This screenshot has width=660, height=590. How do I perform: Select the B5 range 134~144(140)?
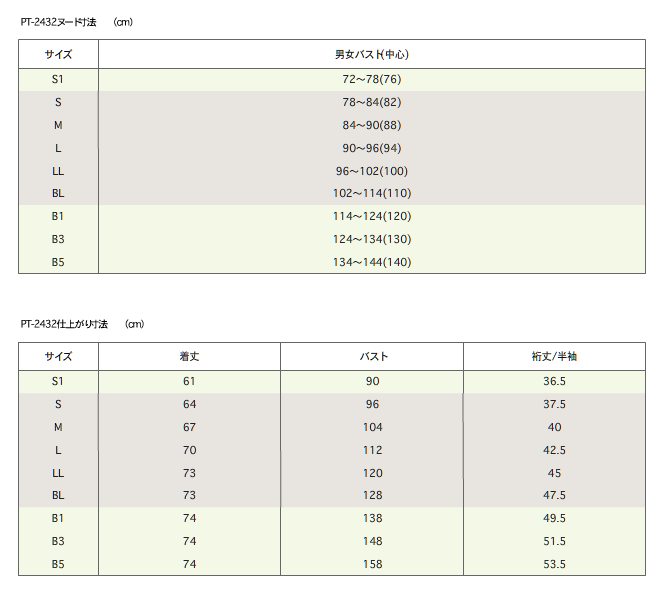pyautogui.click(x=372, y=262)
